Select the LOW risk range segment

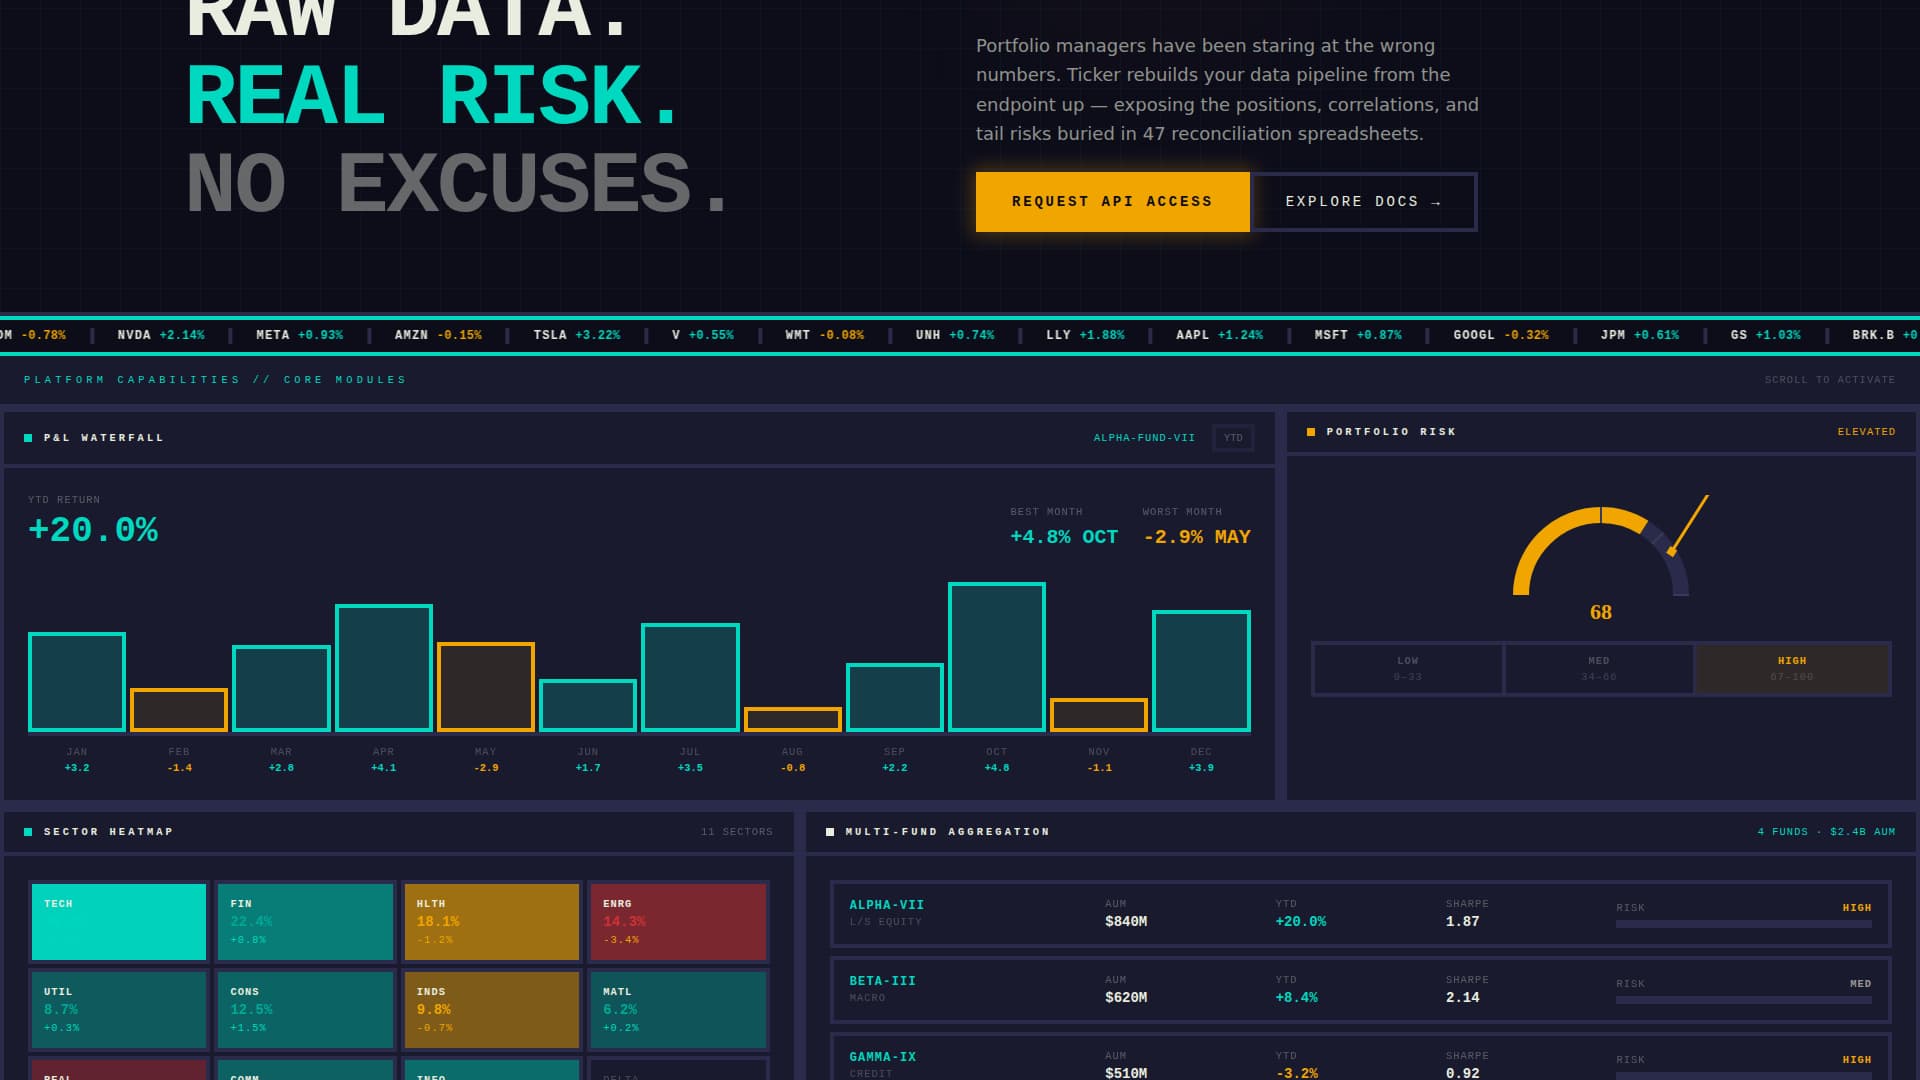coord(1407,669)
